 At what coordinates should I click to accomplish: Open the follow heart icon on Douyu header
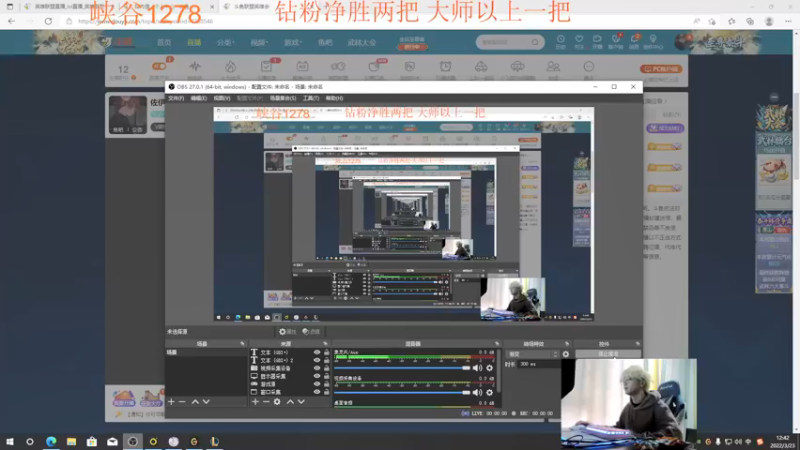coord(579,39)
